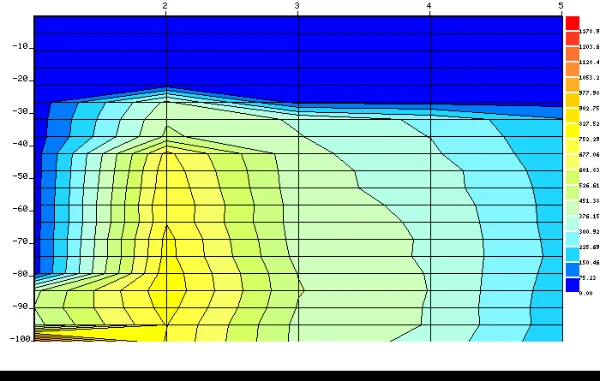Image resolution: width=600 pixels, height=381 pixels.
Task: Click legend swatch between 1203.6 and 1278.9
Action: (572, 39)
